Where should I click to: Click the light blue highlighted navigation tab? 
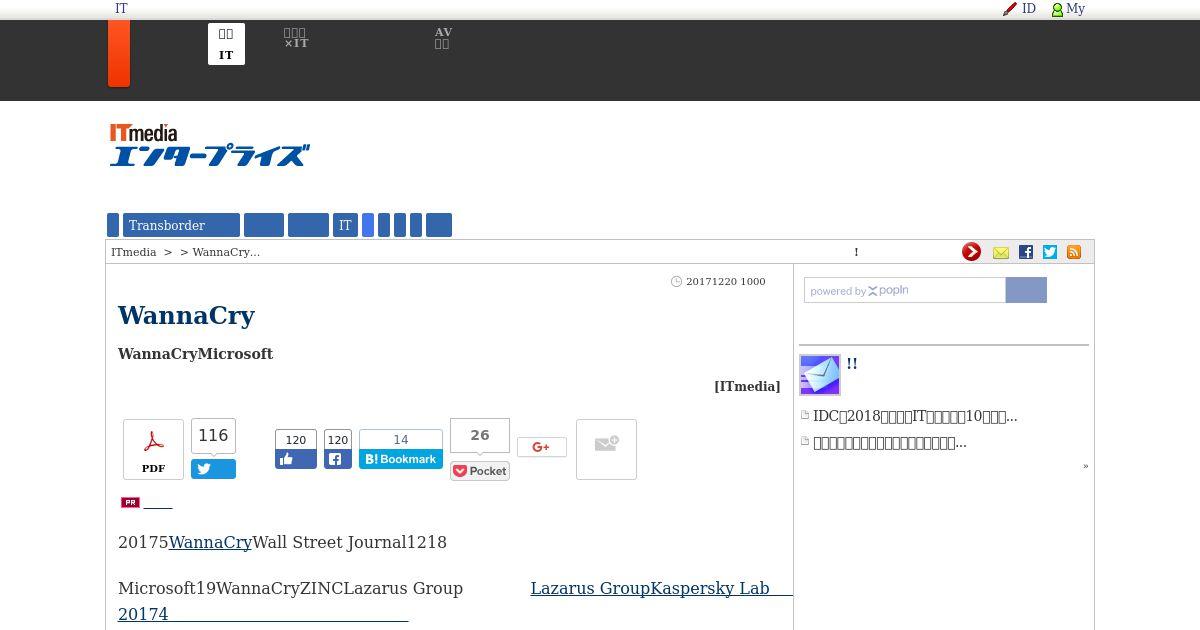point(368,225)
